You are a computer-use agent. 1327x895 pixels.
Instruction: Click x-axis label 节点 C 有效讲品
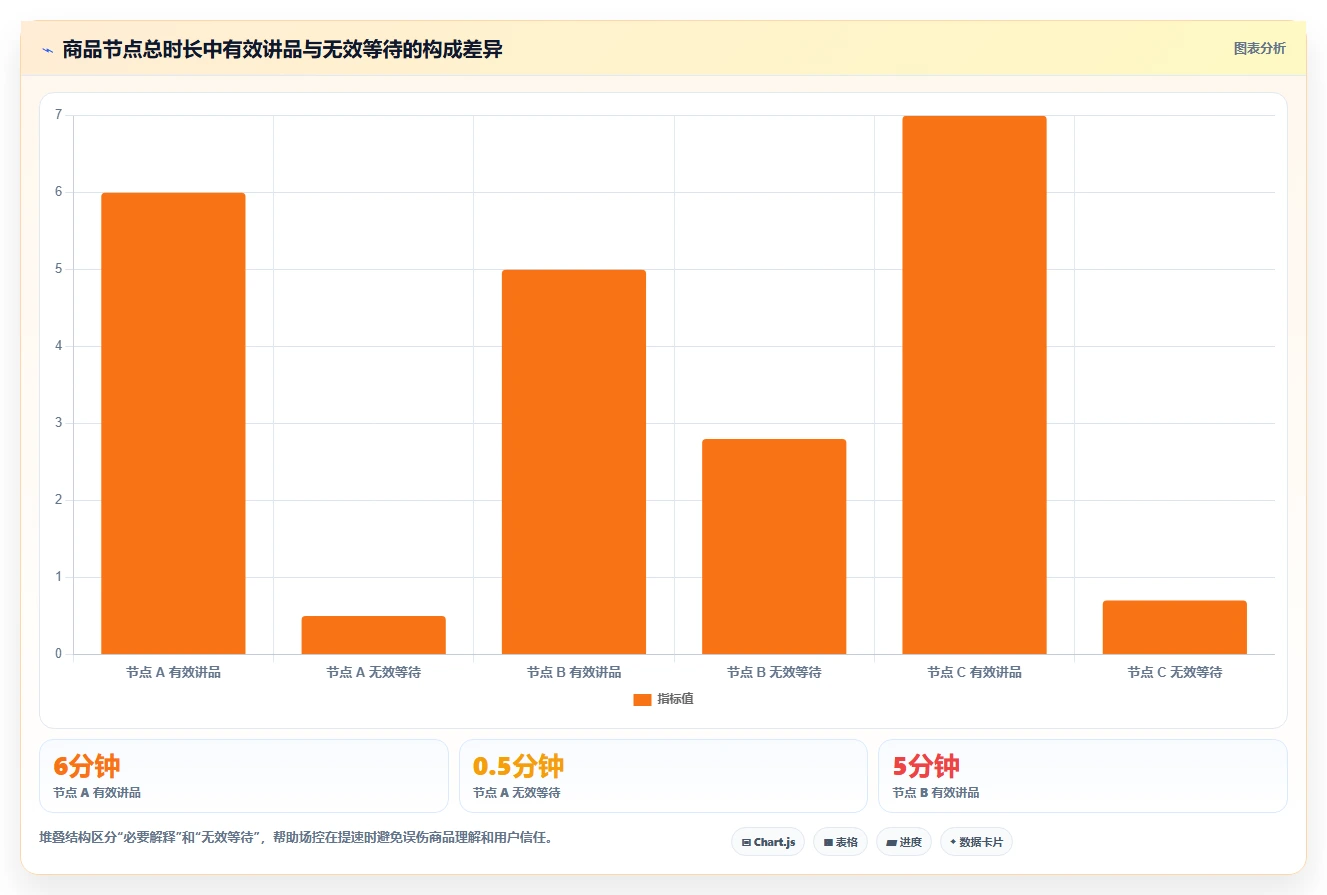click(974, 673)
